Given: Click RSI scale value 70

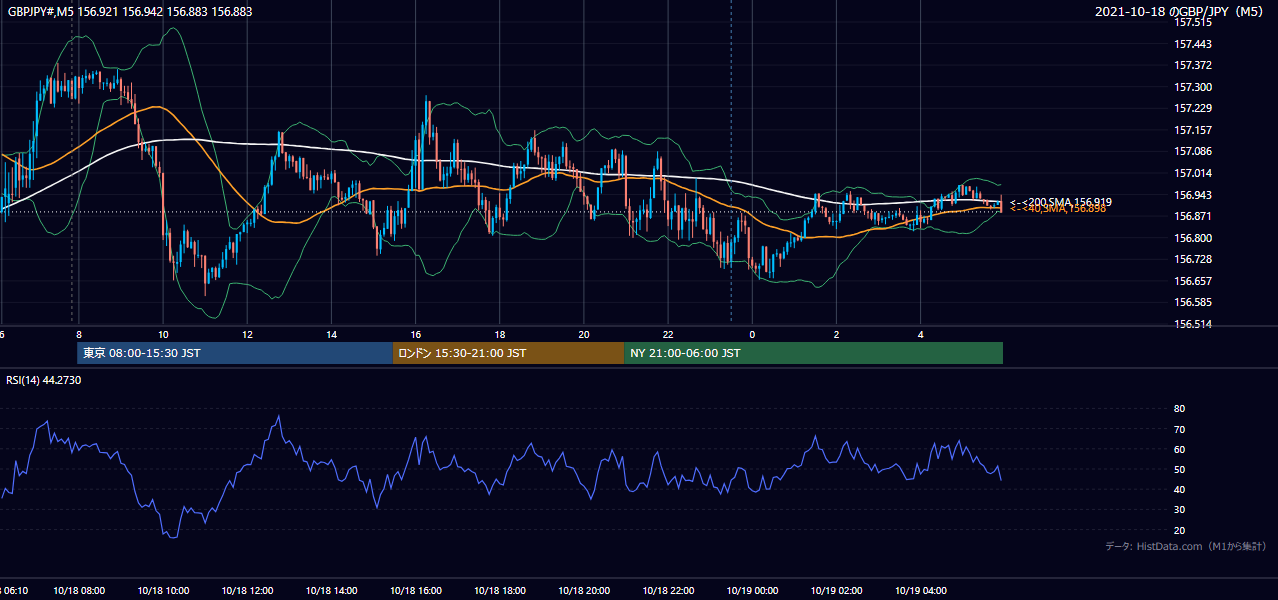Looking at the screenshot, I should (x=1179, y=429).
